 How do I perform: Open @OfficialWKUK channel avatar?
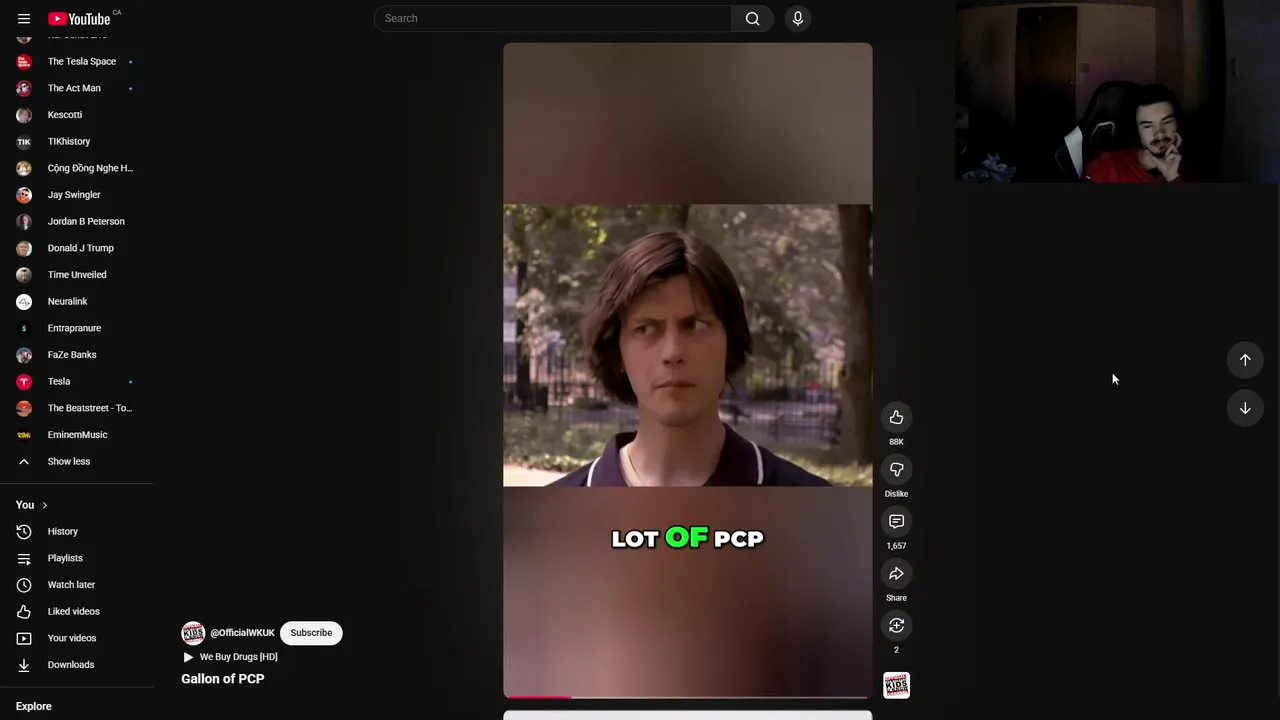193,633
